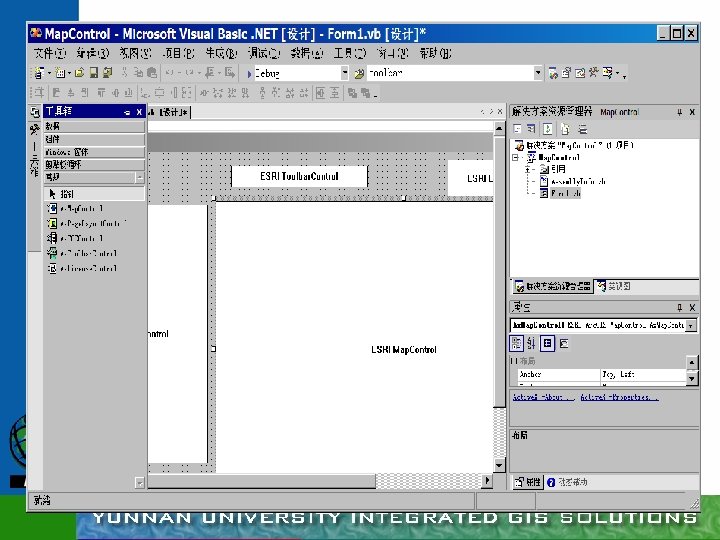Click the Save All toolbar icon
The image size is (720, 540).
pos(108,73)
